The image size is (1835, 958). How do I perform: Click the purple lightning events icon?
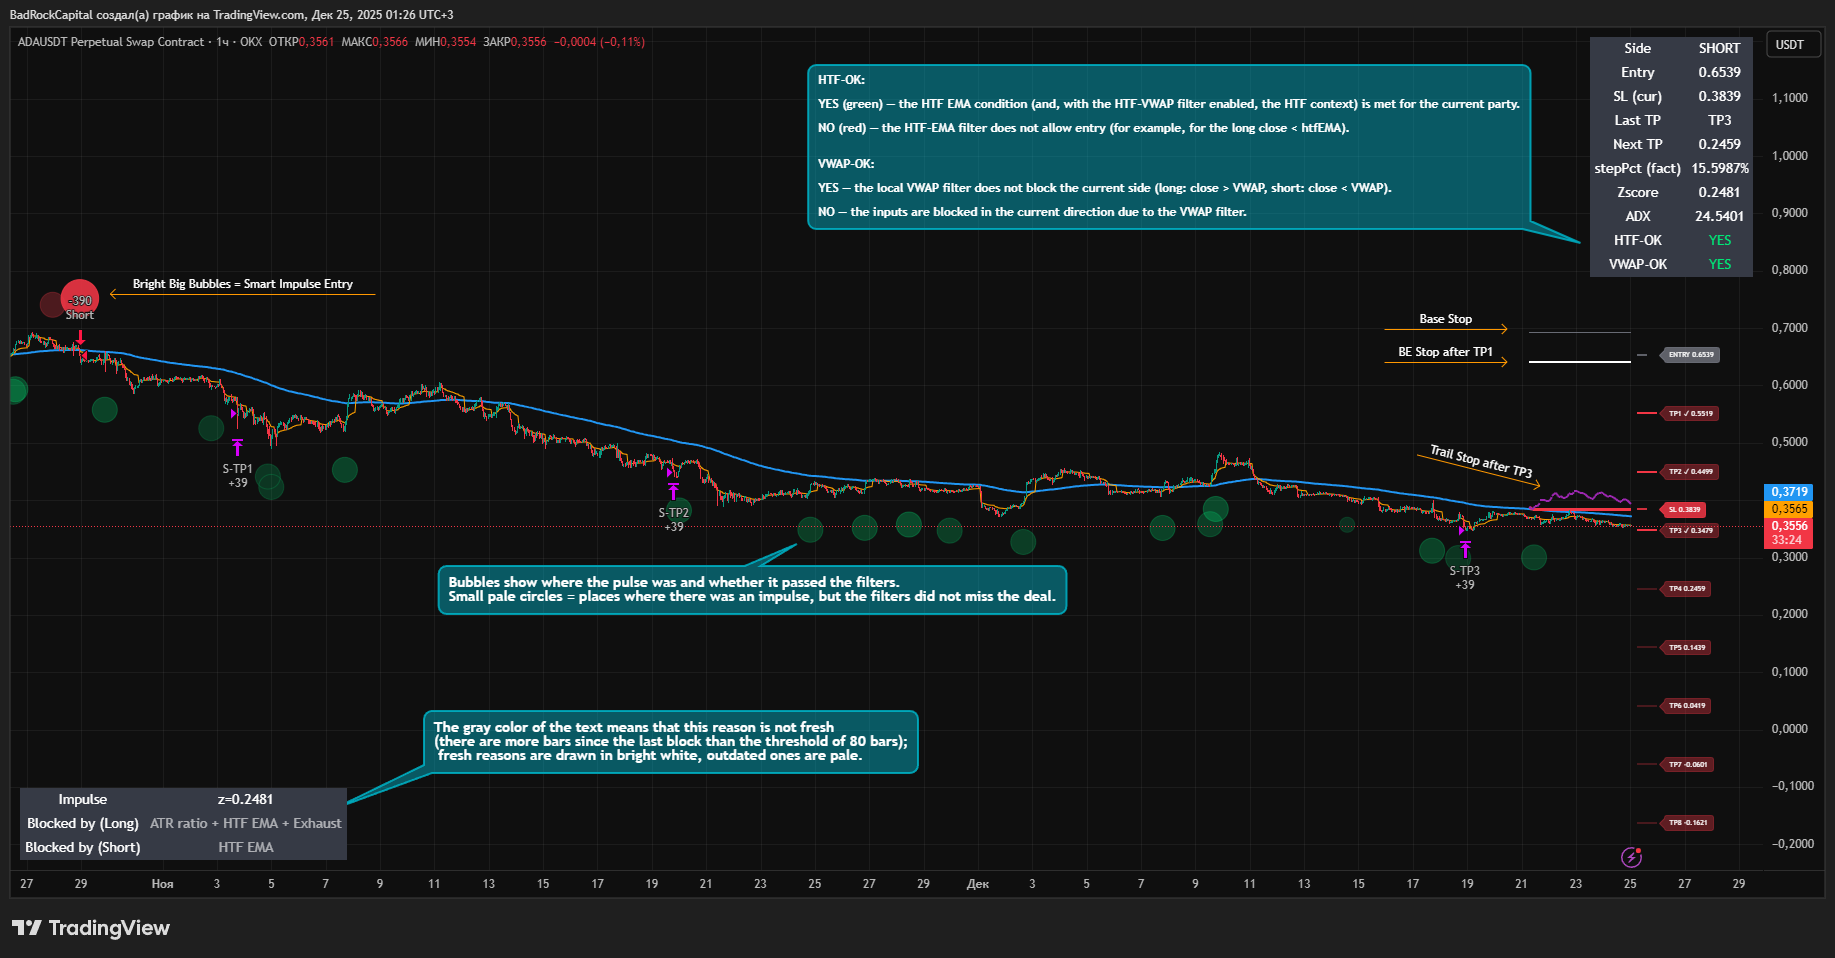pos(1631,857)
